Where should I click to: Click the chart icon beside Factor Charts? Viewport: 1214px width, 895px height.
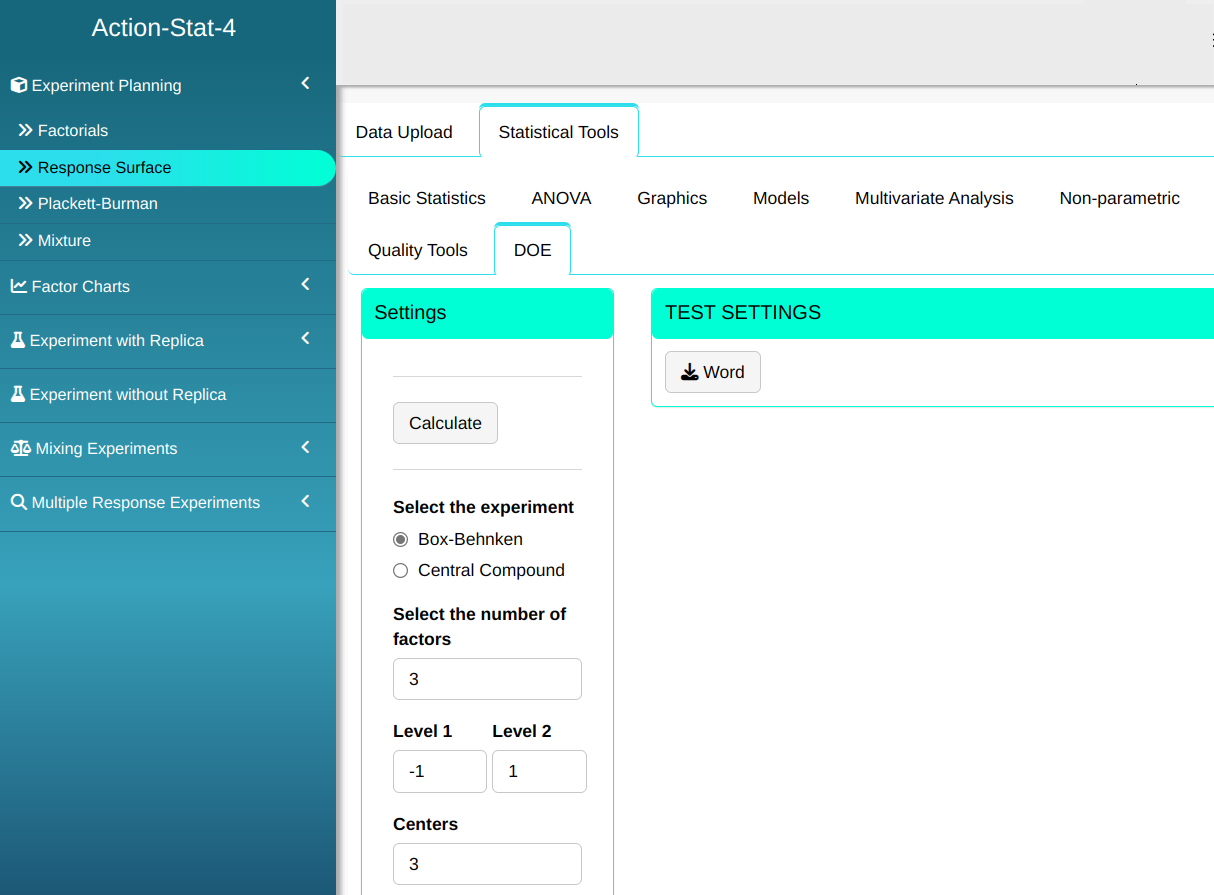[18, 286]
